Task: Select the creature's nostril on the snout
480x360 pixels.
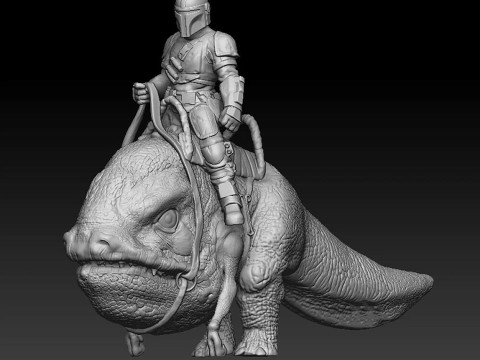Action: click(x=103, y=243)
